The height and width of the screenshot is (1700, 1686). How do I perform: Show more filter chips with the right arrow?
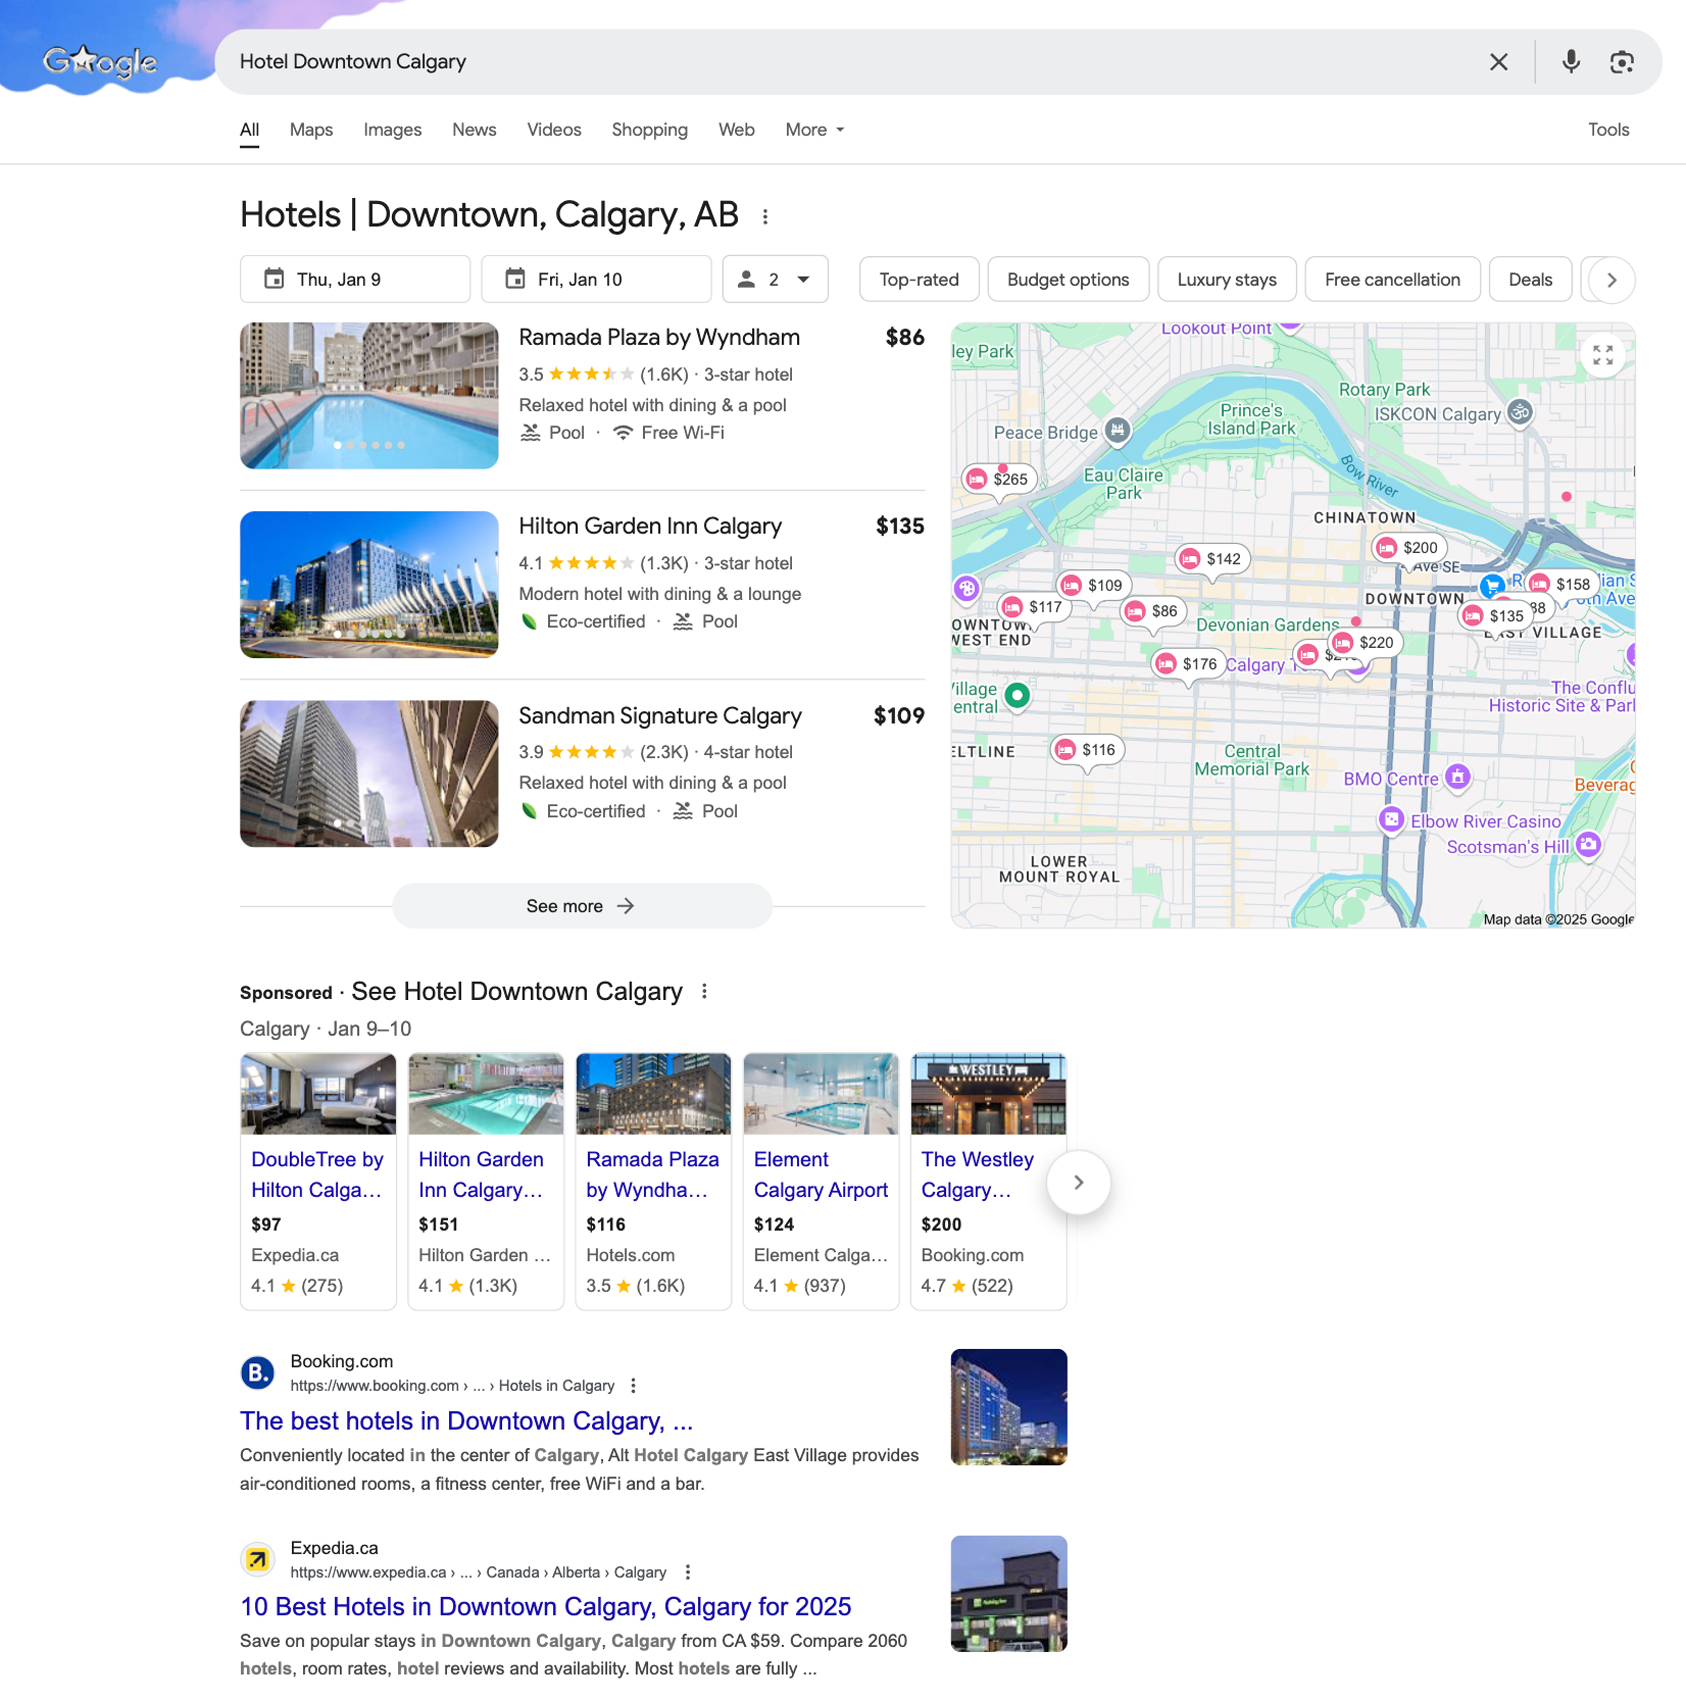click(1611, 280)
